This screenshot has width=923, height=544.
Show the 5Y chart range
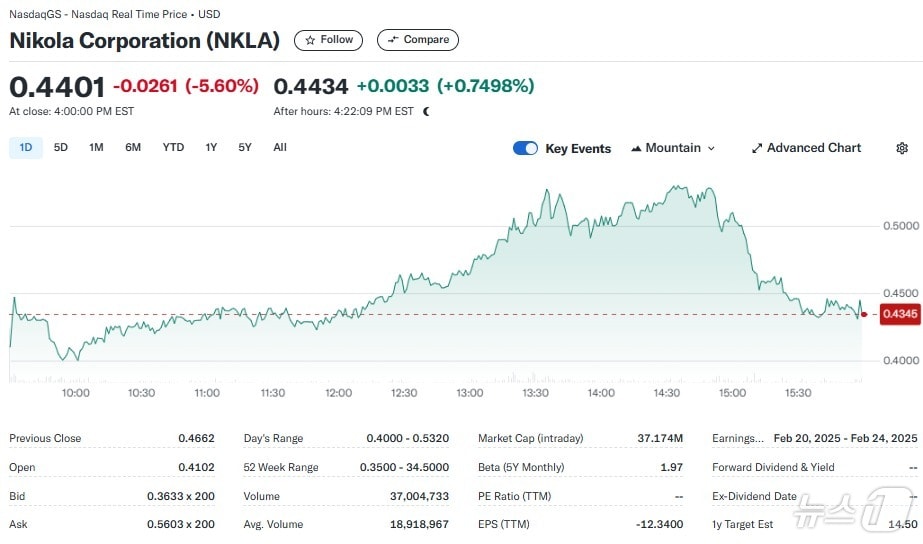point(245,148)
